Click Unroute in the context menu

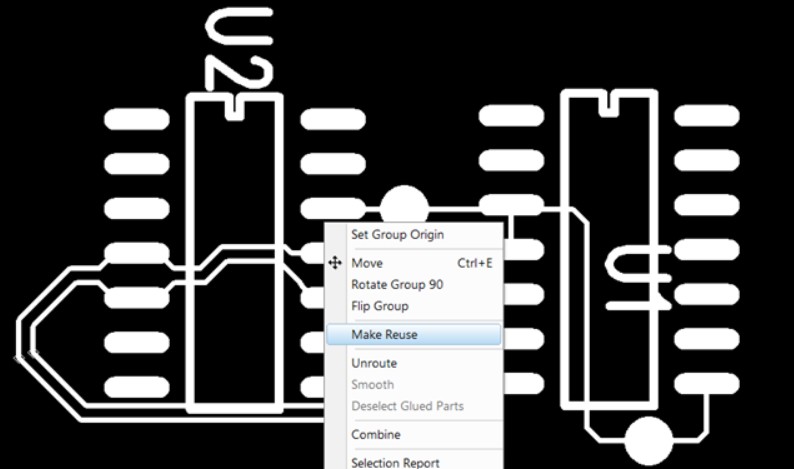[x=374, y=364]
